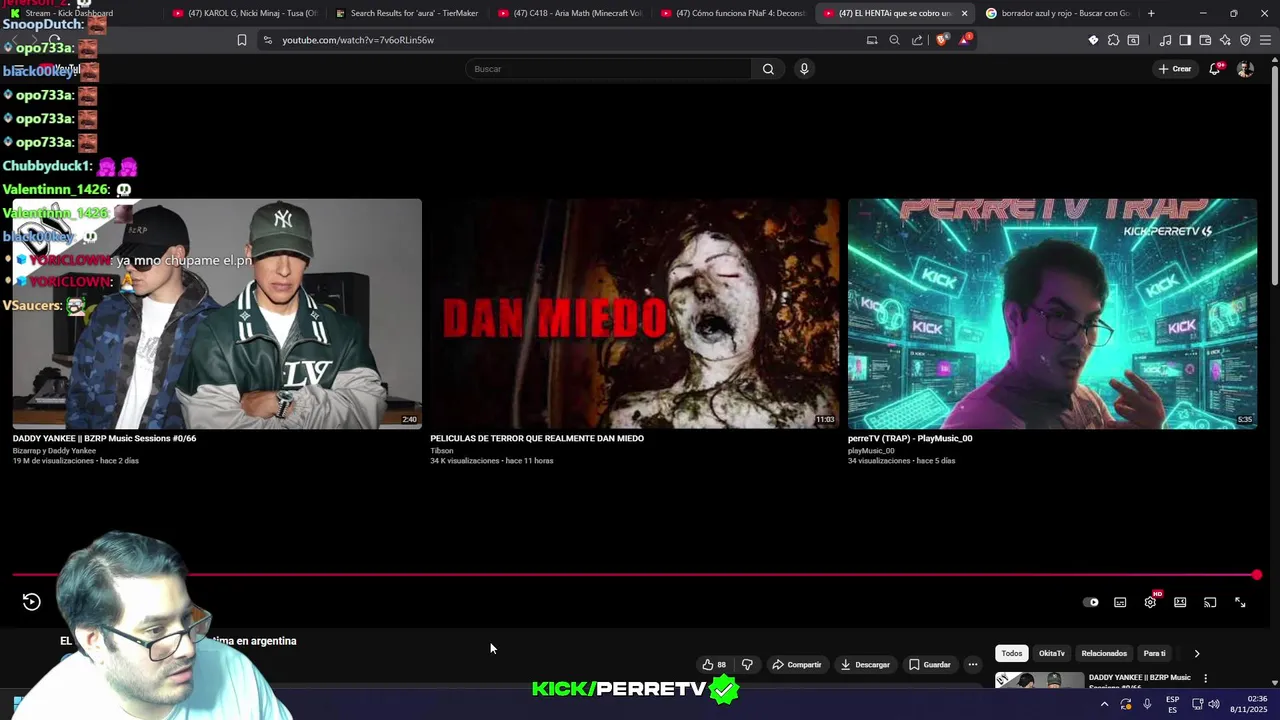Click the YouTube search magnifier button

click(x=768, y=69)
